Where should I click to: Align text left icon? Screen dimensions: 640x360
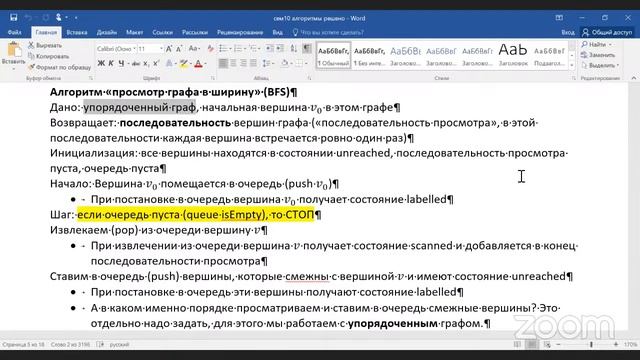223,63
